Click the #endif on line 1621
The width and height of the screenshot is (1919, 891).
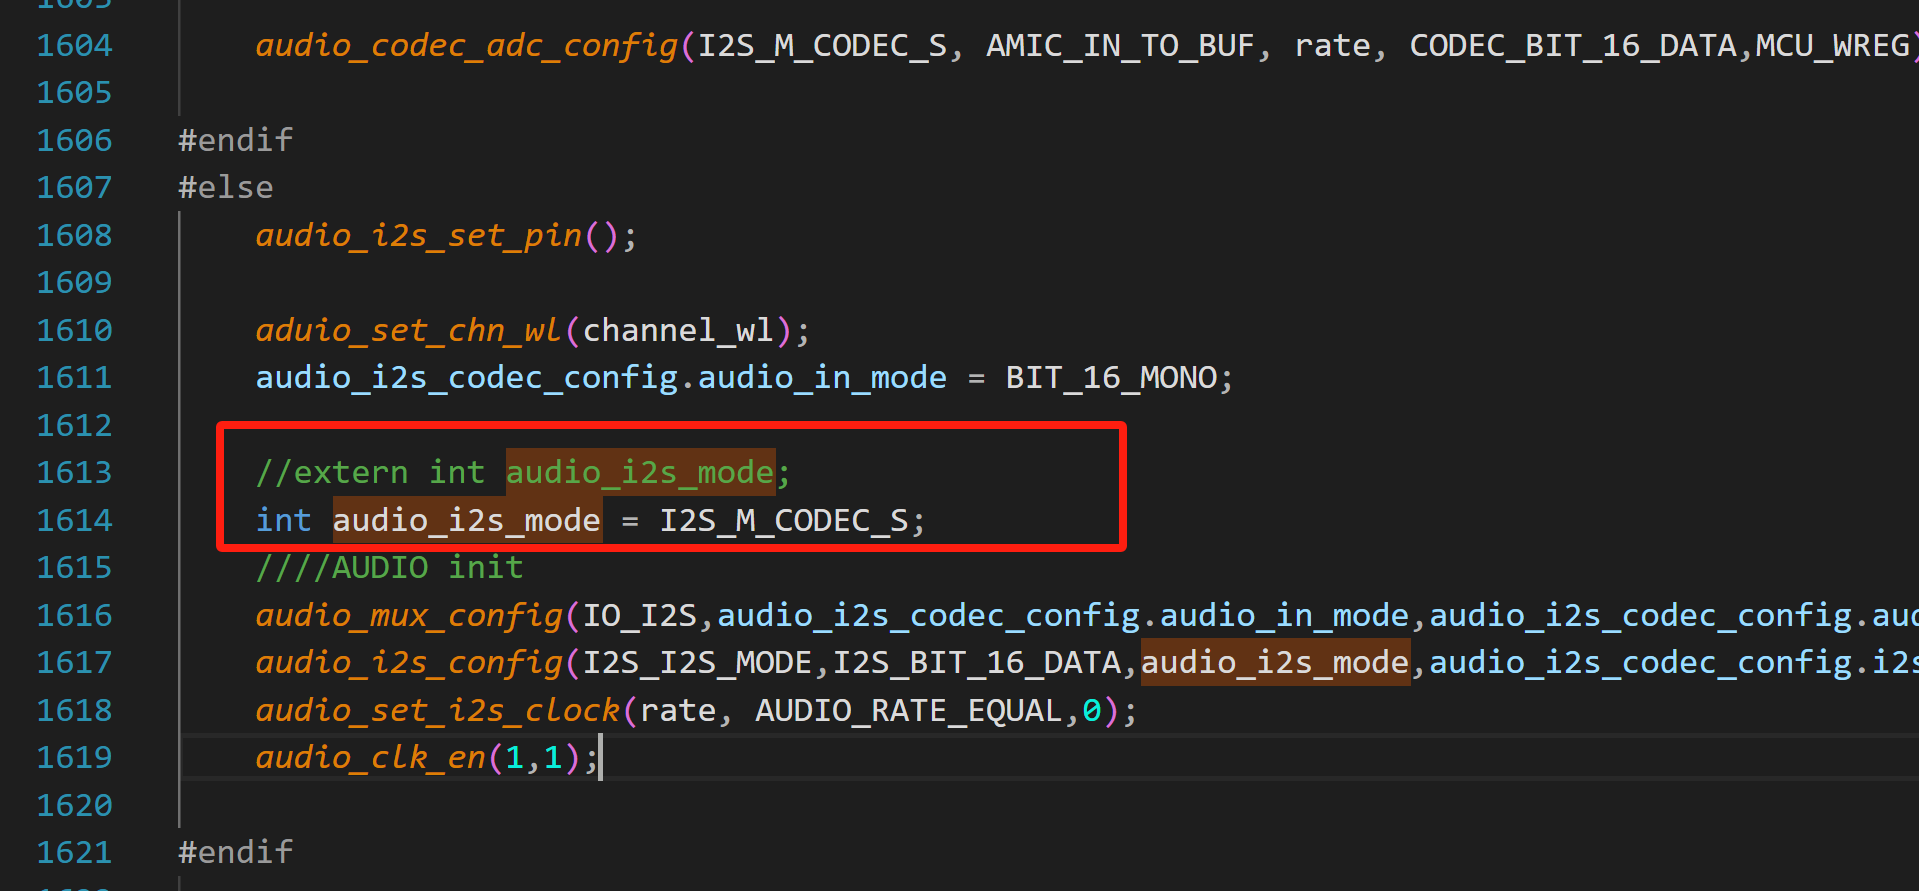click(x=236, y=853)
